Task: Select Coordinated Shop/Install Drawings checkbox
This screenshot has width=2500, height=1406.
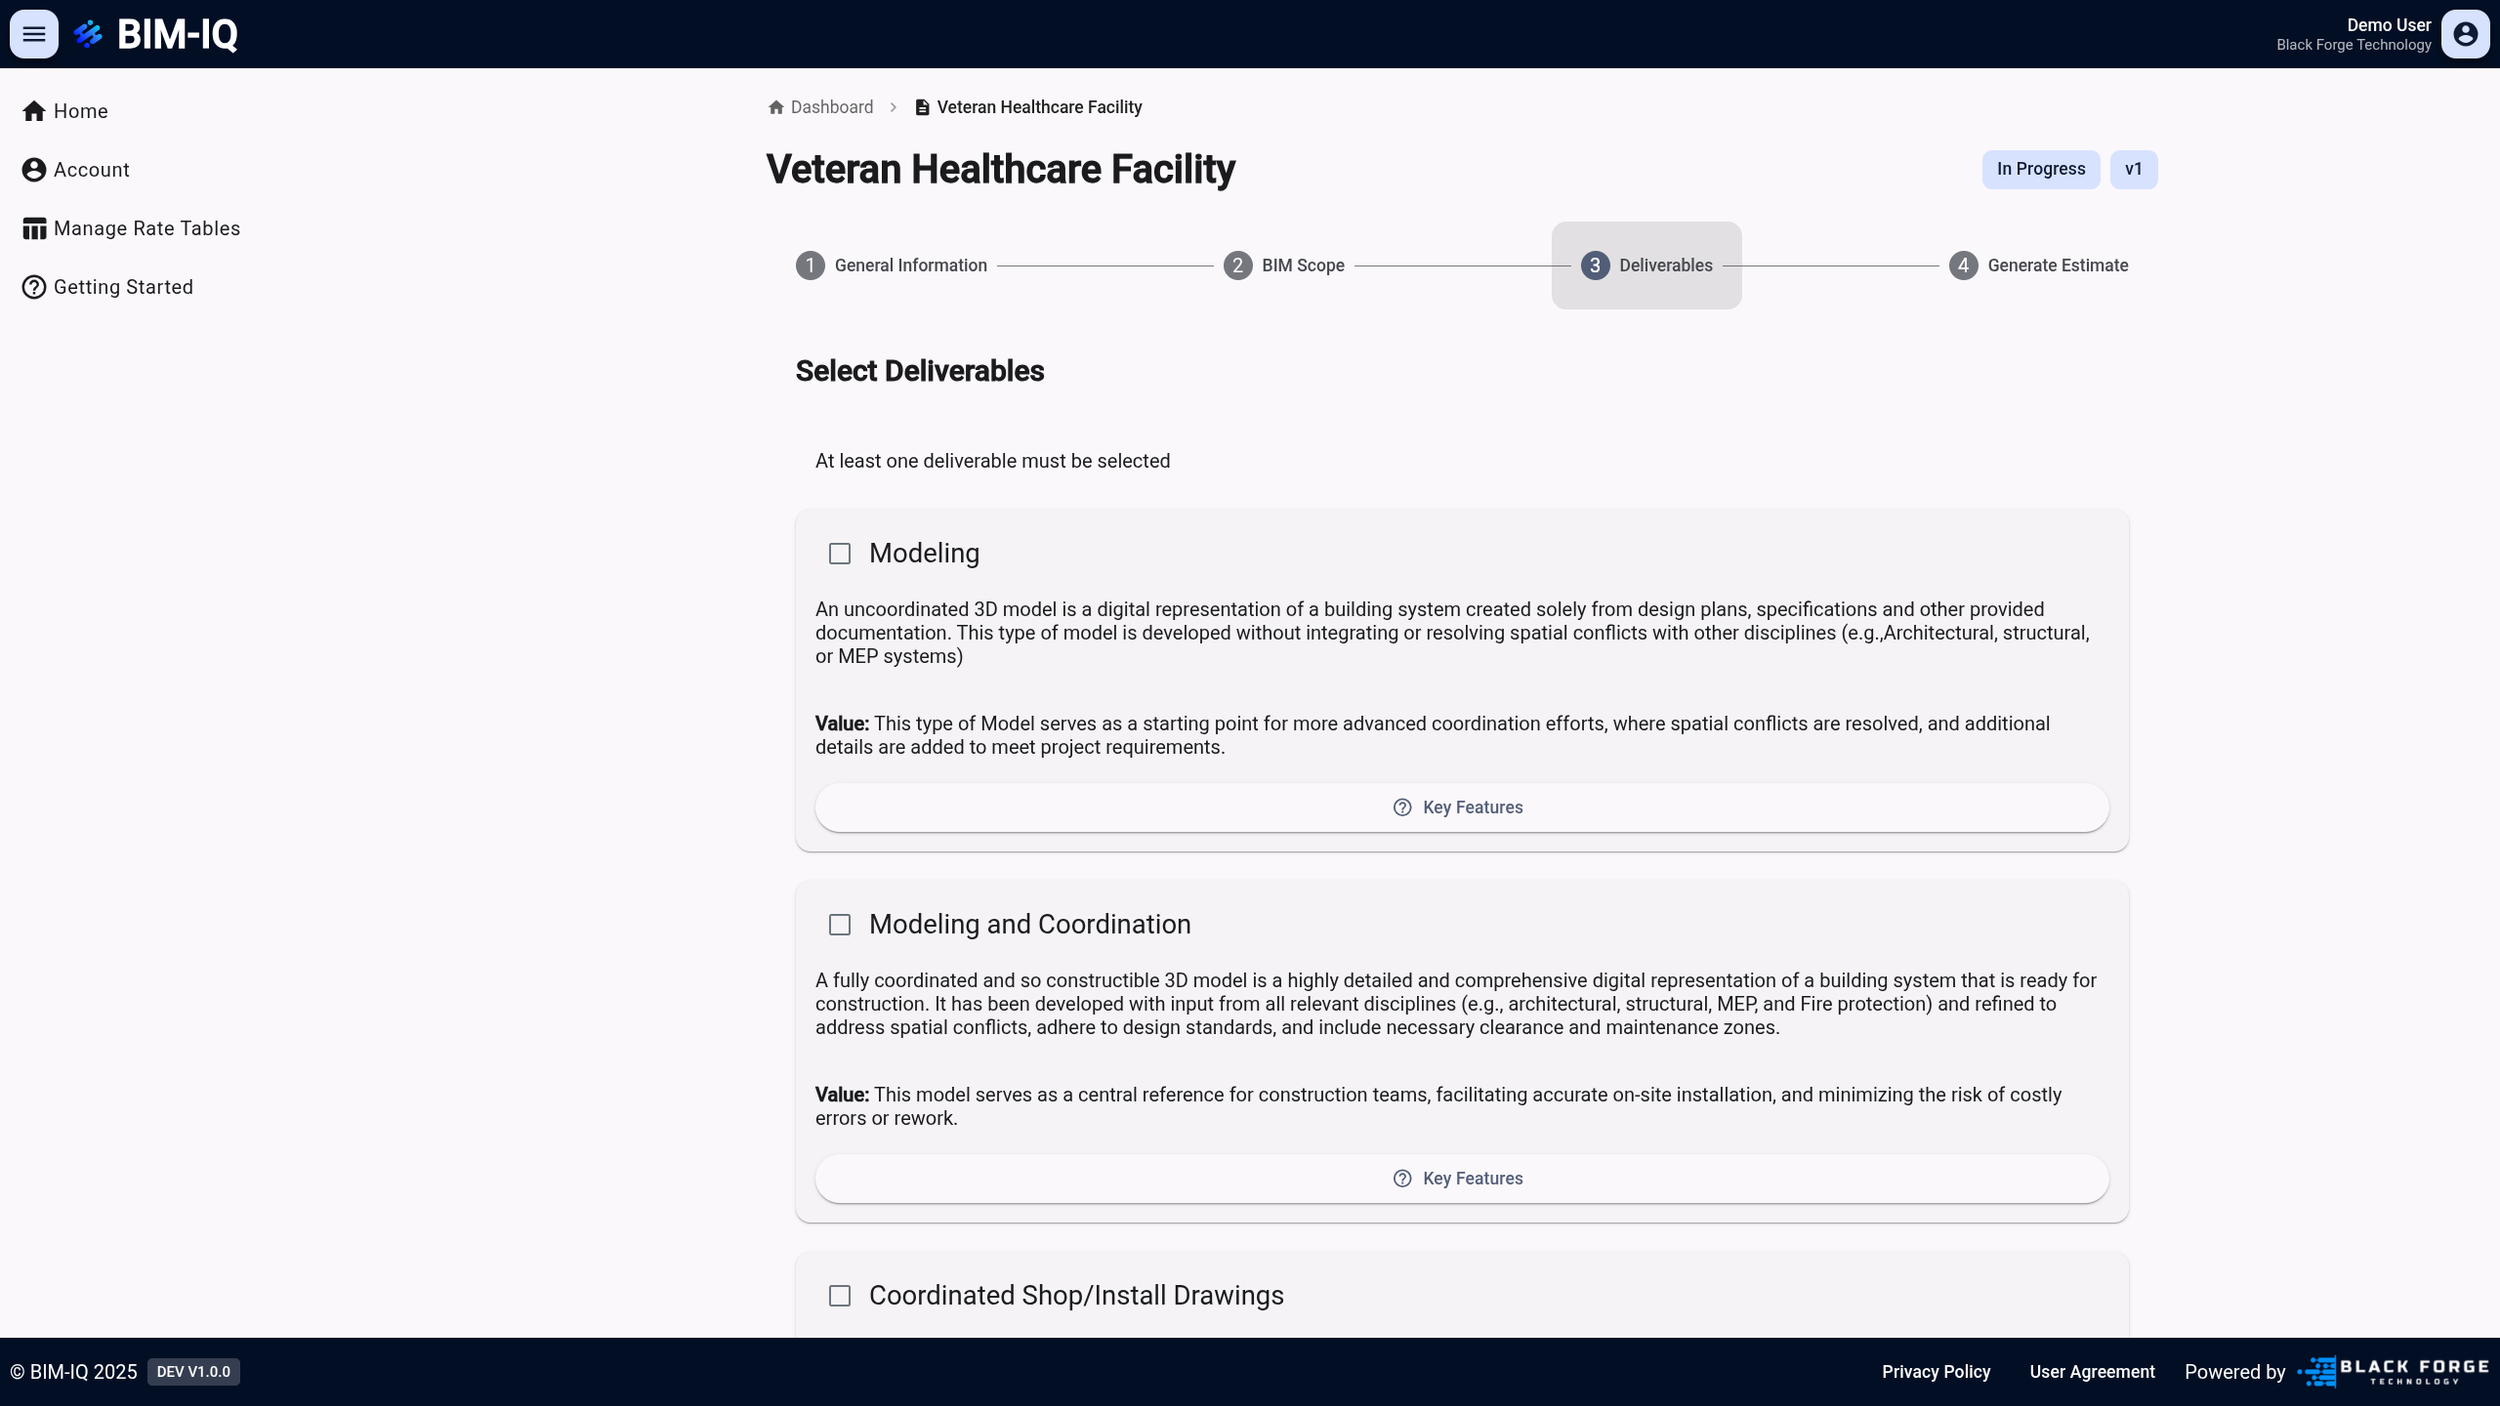Action: (840, 1296)
